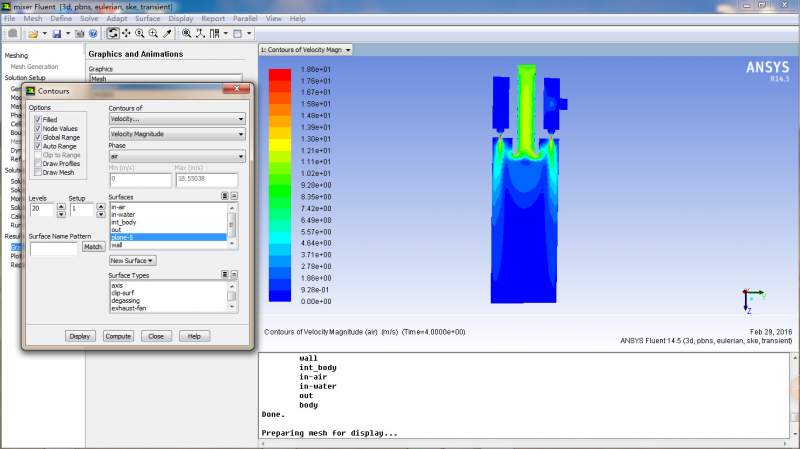This screenshot has width=800, height=449.
Task: Select plane-8 in Surfaces list
Action: pyautogui.click(x=168, y=237)
